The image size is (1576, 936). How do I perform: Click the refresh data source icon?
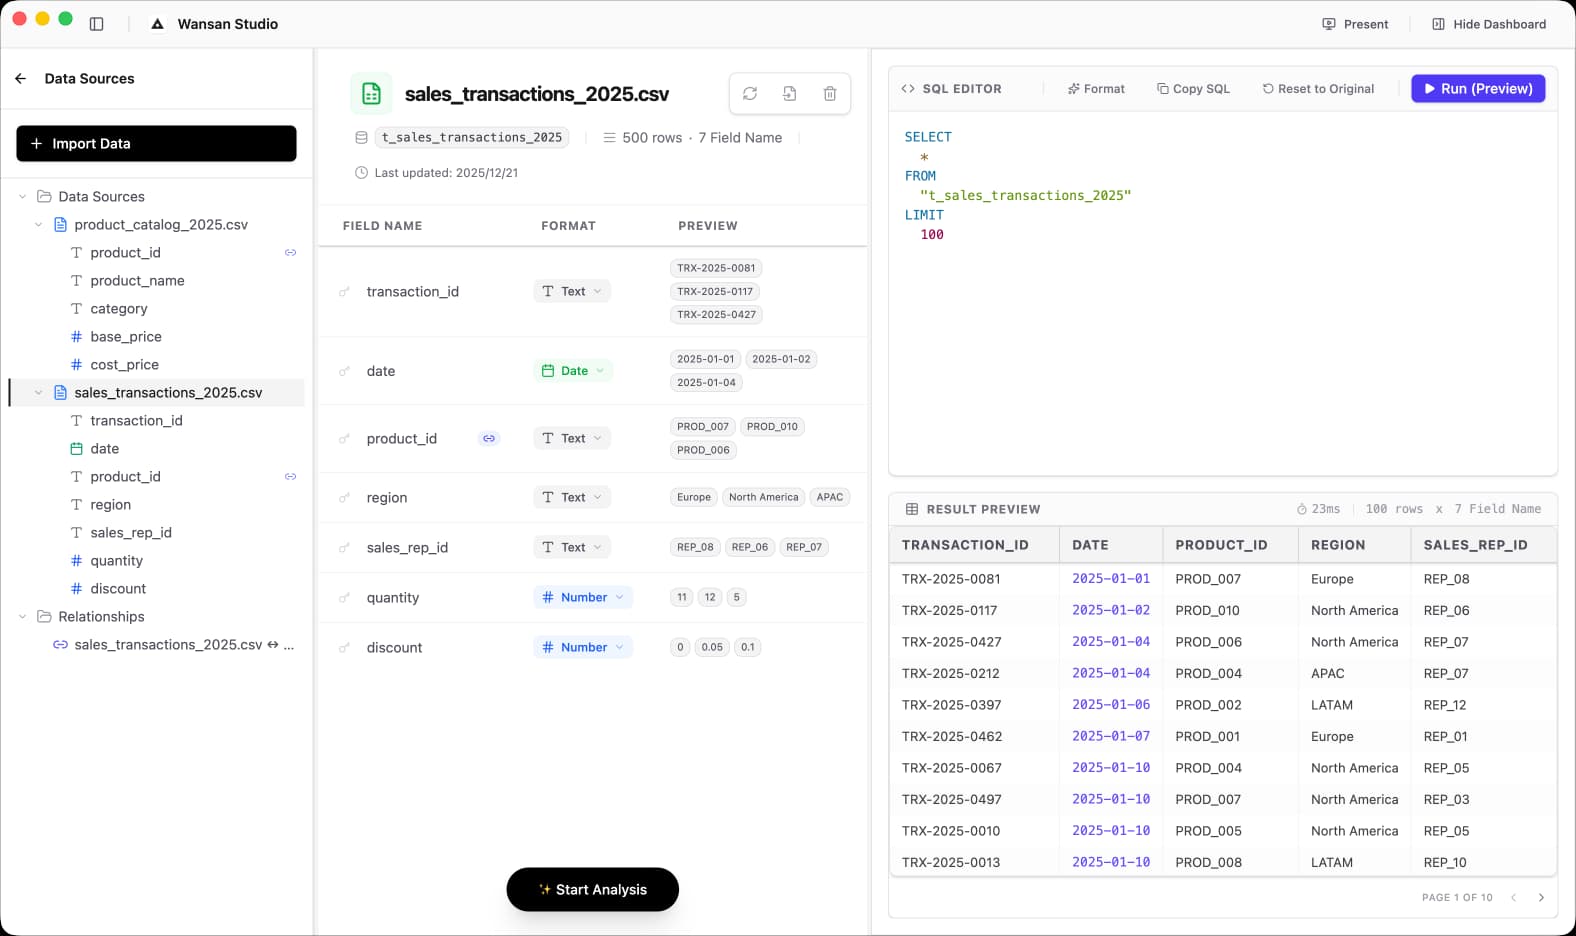click(x=750, y=94)
